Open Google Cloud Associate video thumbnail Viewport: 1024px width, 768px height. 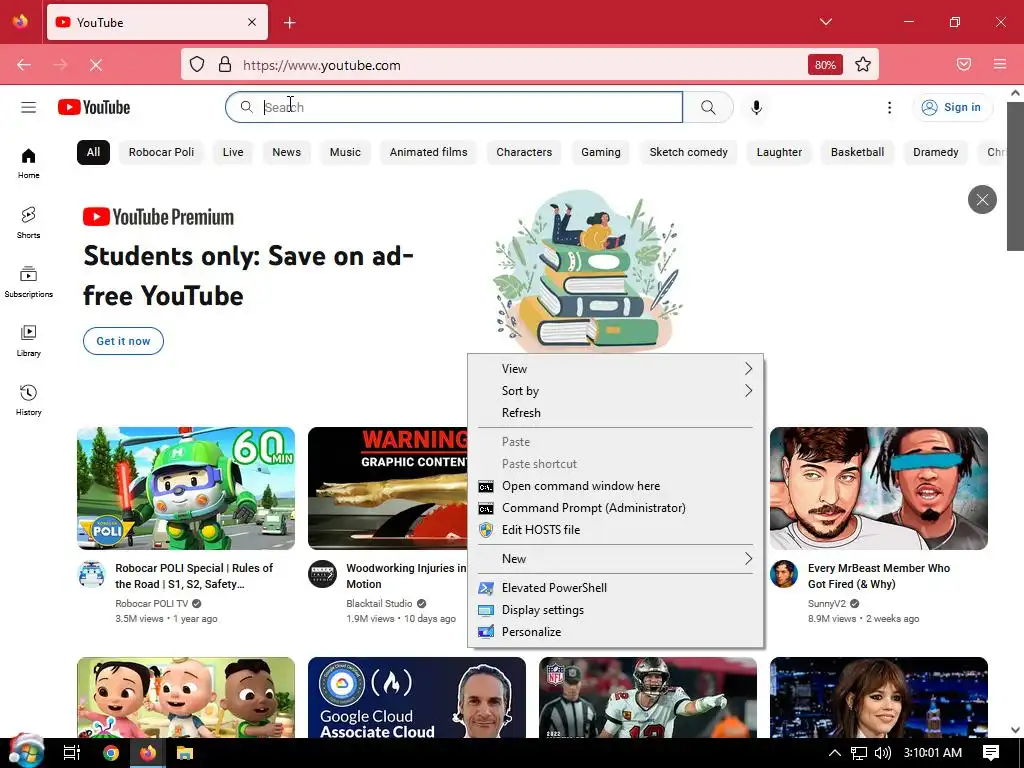[417, 697]
